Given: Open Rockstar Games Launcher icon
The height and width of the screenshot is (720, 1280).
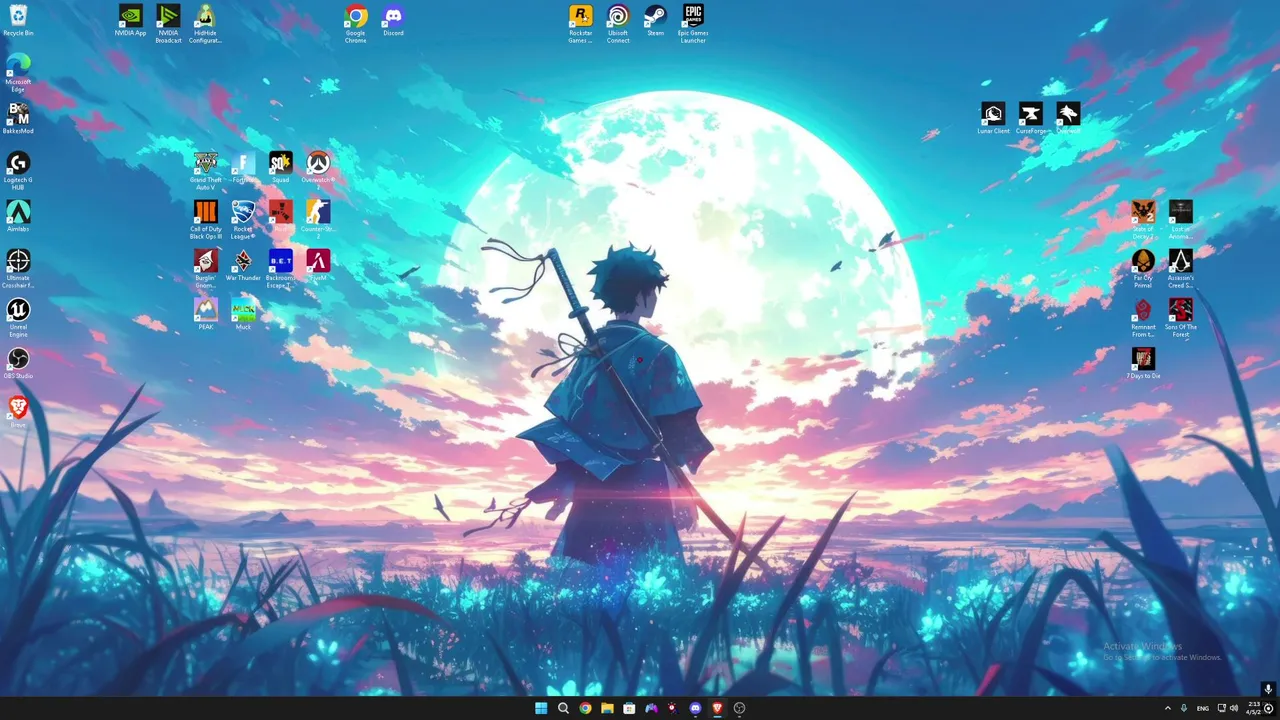Looking at the screenshot, I should (580, 23).
